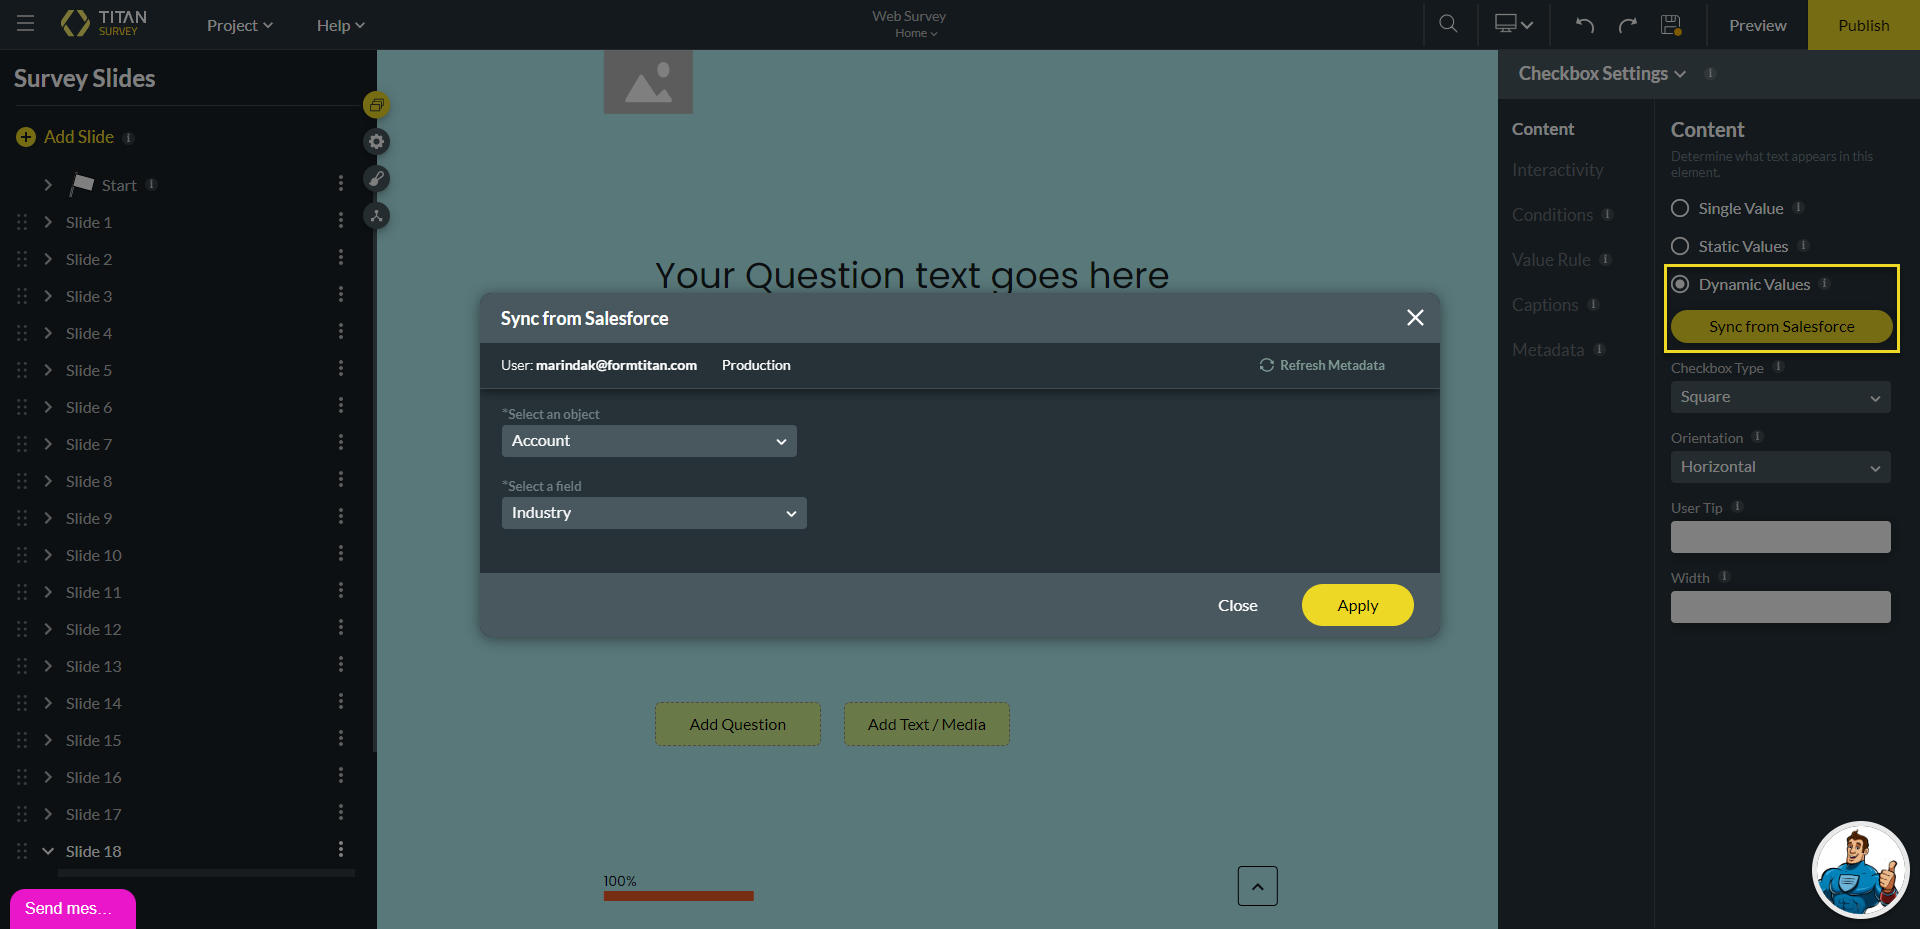Select the Single Value radio button
Viewport: 1920px width, 929px height.
1680,208
